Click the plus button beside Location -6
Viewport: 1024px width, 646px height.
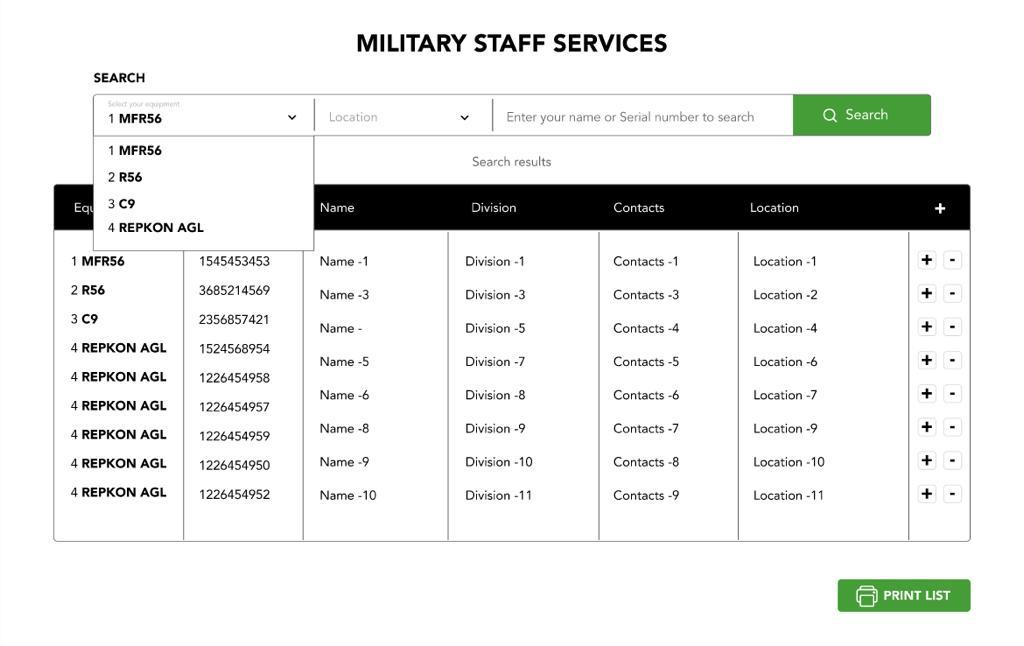click(927, 360)
